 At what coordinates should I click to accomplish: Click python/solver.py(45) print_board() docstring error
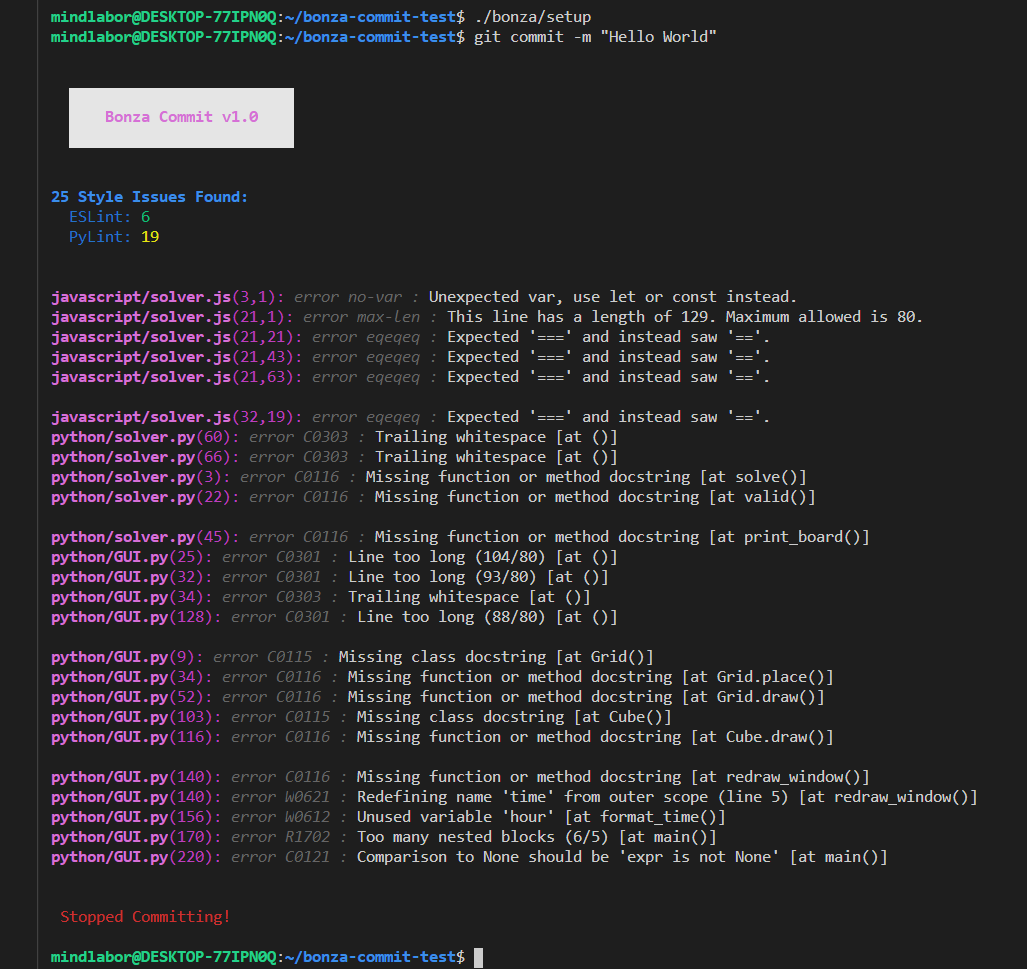tap(460, 537)
